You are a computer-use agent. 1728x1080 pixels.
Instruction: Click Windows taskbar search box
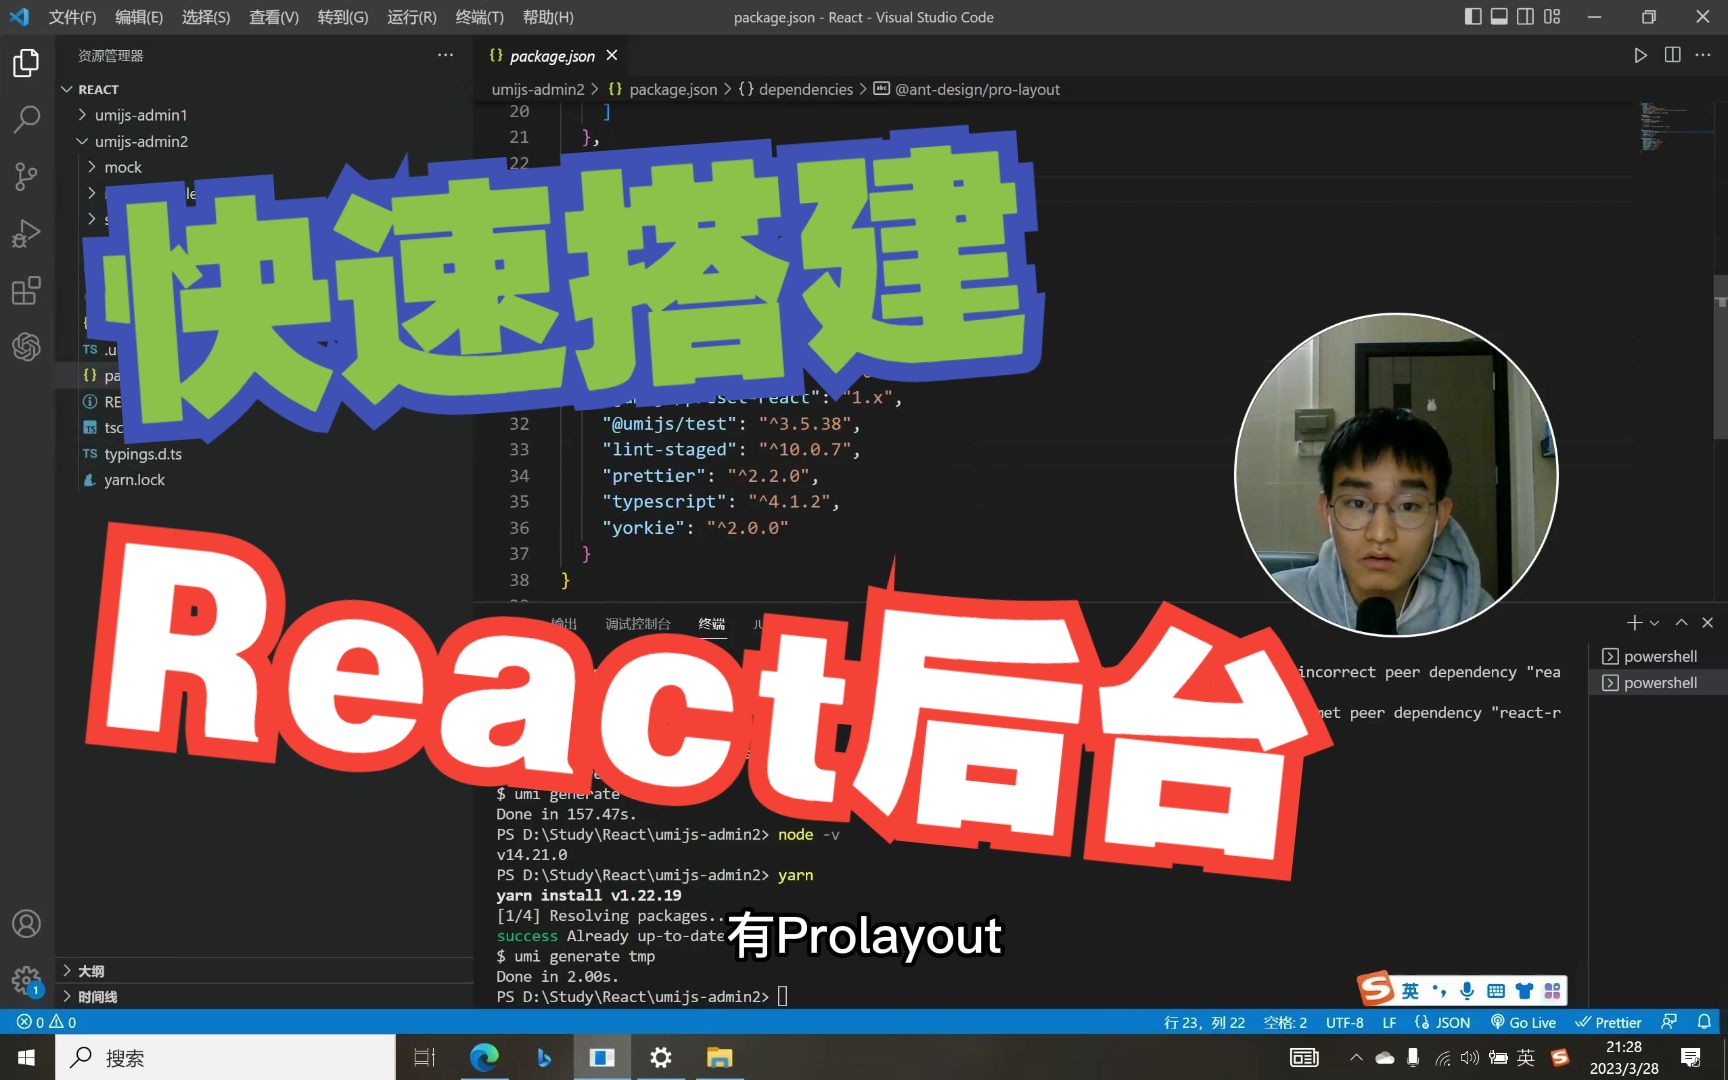pos(226,1057)
